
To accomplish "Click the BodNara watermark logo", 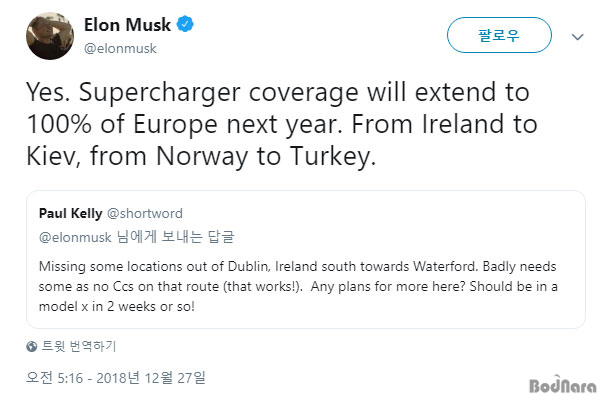I will (563, 385).
